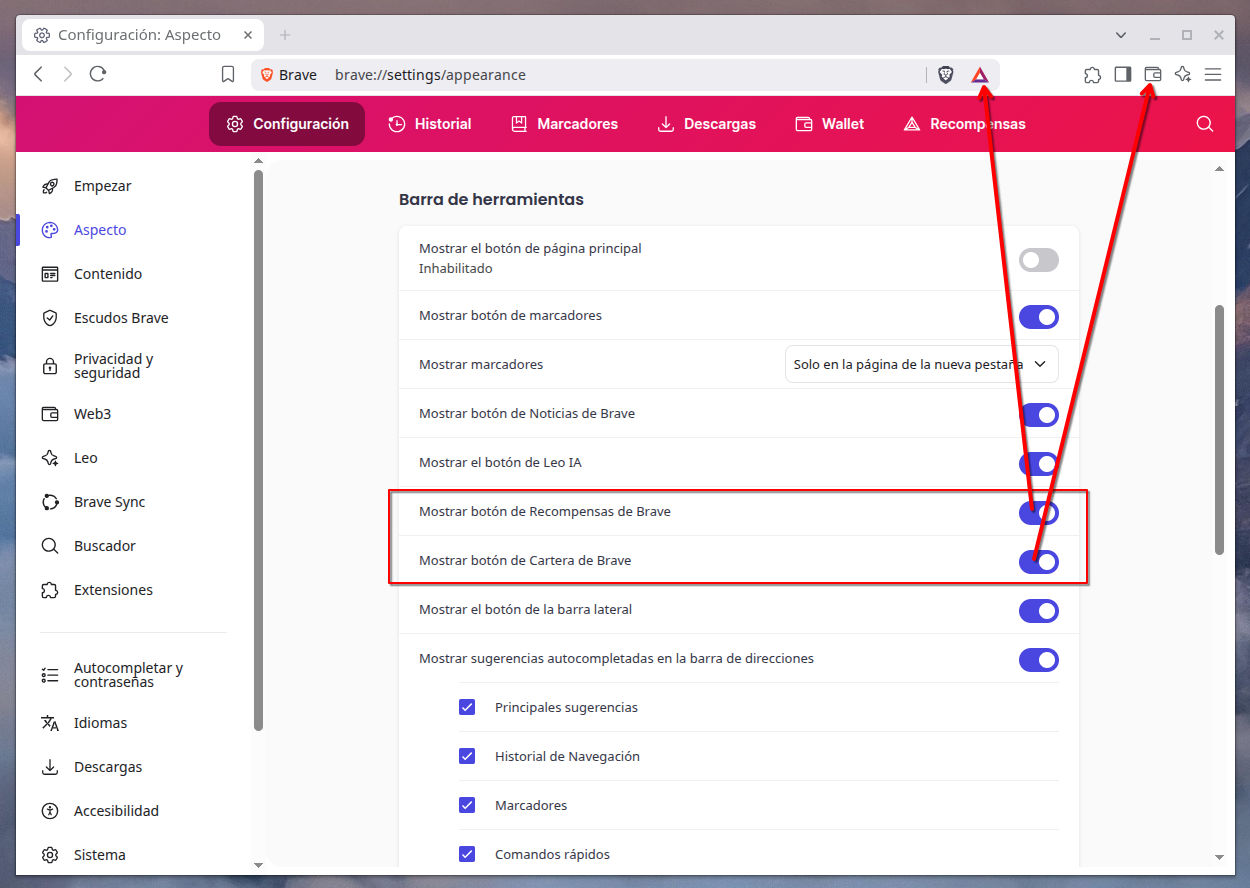Viewport: 1250px width, 888px height.
Task: Click the main settings page vertical scrollbar
Action: [1219, 430]
